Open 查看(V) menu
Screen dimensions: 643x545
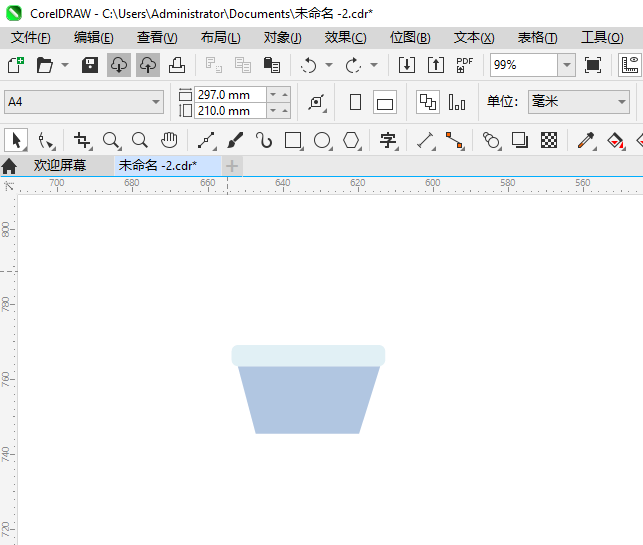[157, 38]
